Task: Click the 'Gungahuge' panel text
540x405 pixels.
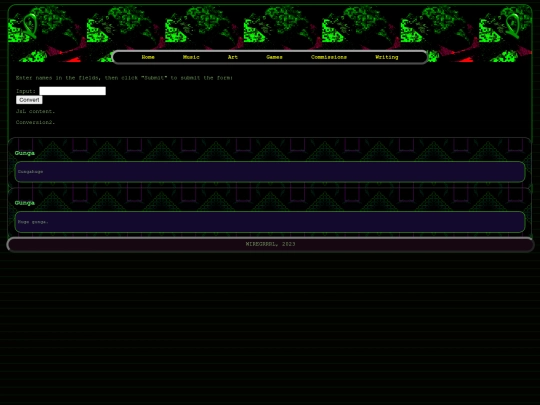Action: (31, 172)
